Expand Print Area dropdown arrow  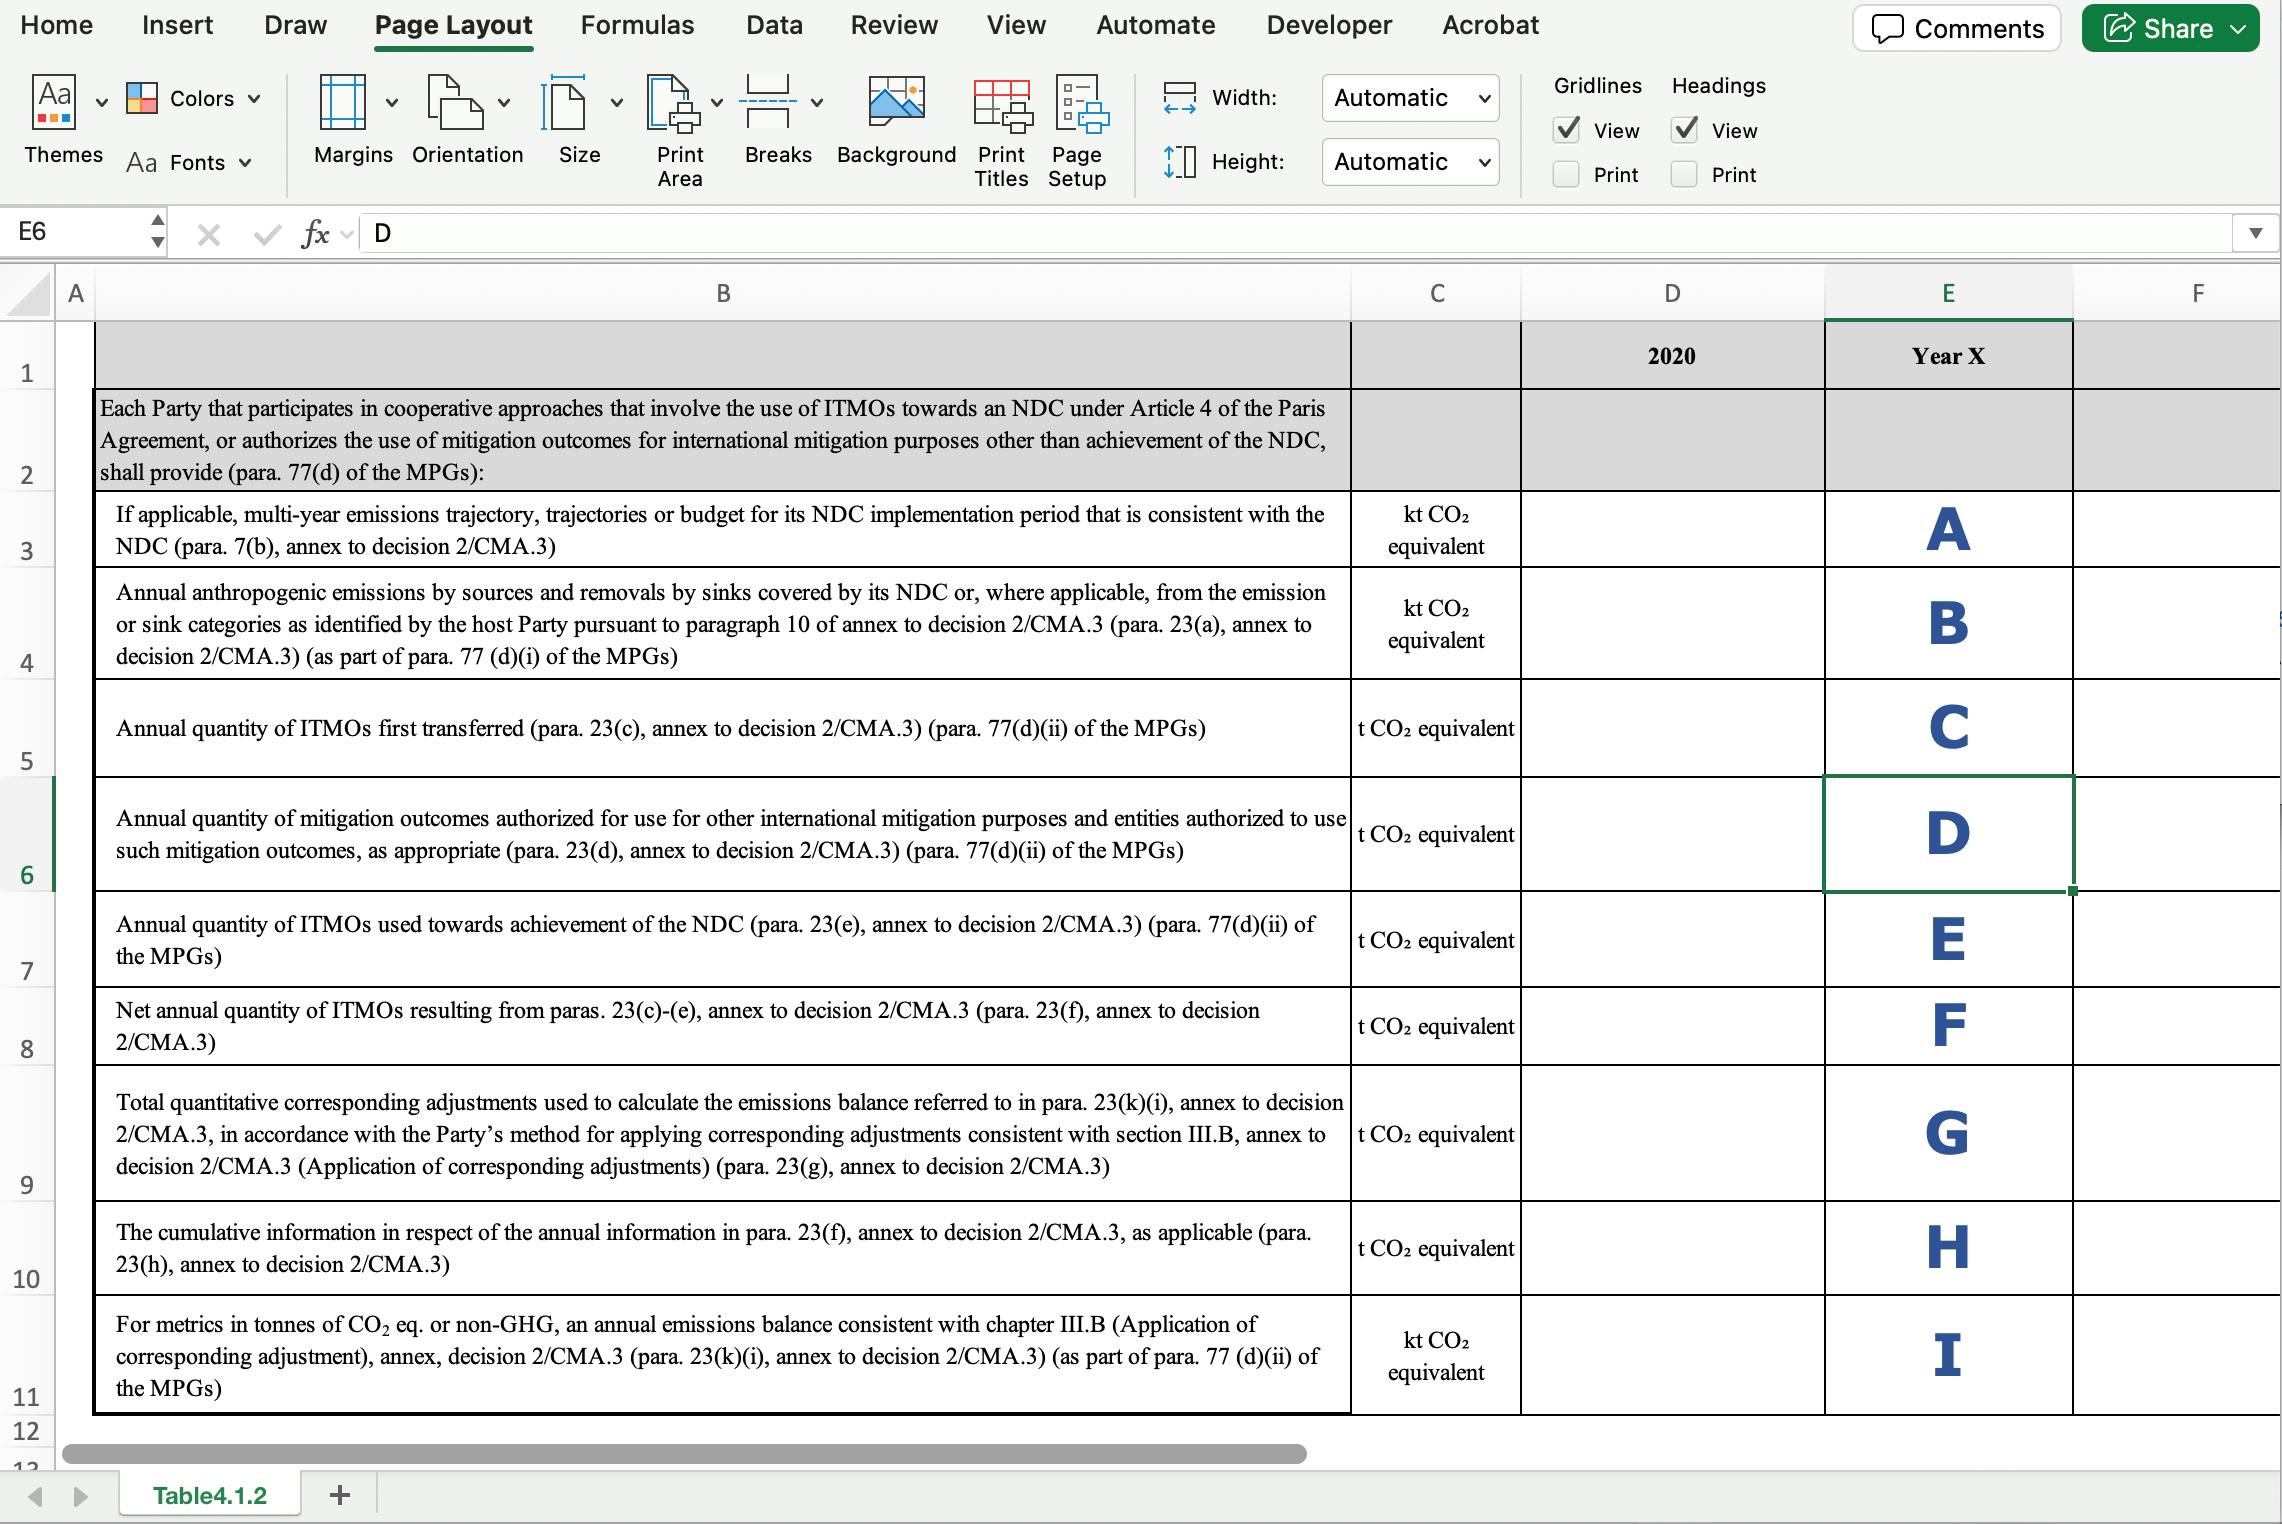click(717, 102)
